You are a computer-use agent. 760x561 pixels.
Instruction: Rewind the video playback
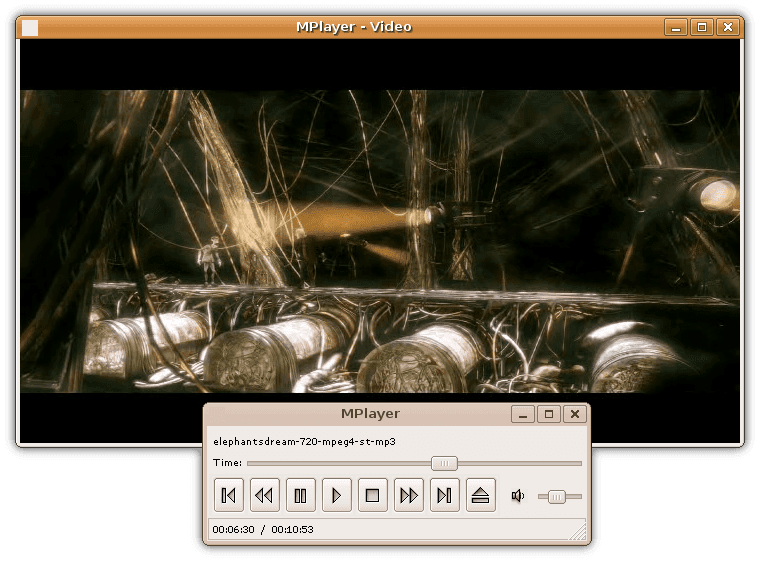point(264,495)
